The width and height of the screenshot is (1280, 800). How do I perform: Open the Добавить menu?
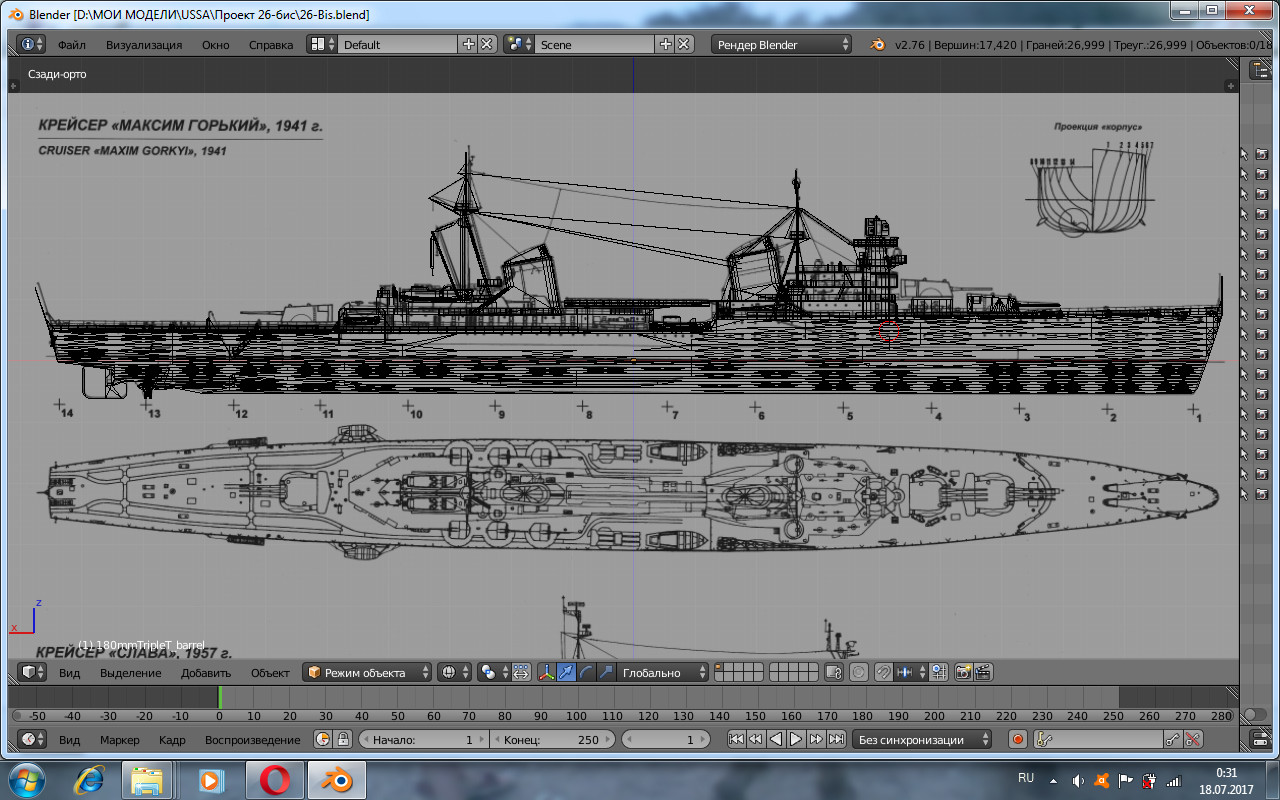tap(206, 673)
